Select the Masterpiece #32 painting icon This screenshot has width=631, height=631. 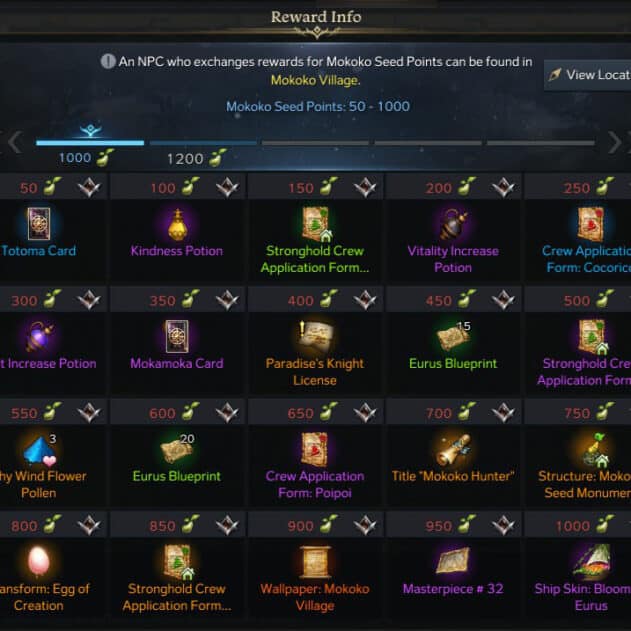453,561
